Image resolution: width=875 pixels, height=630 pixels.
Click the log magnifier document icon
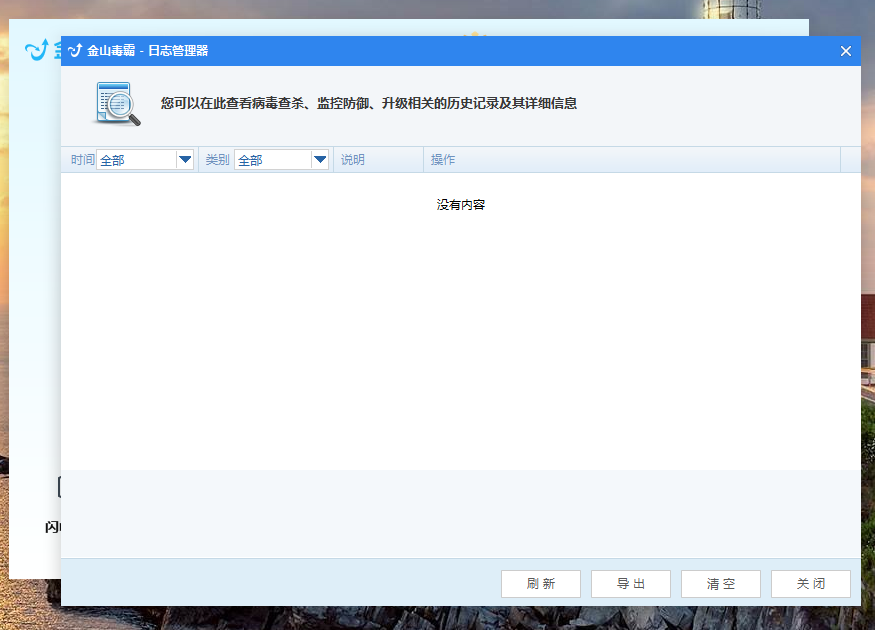[x=117, y=104]
